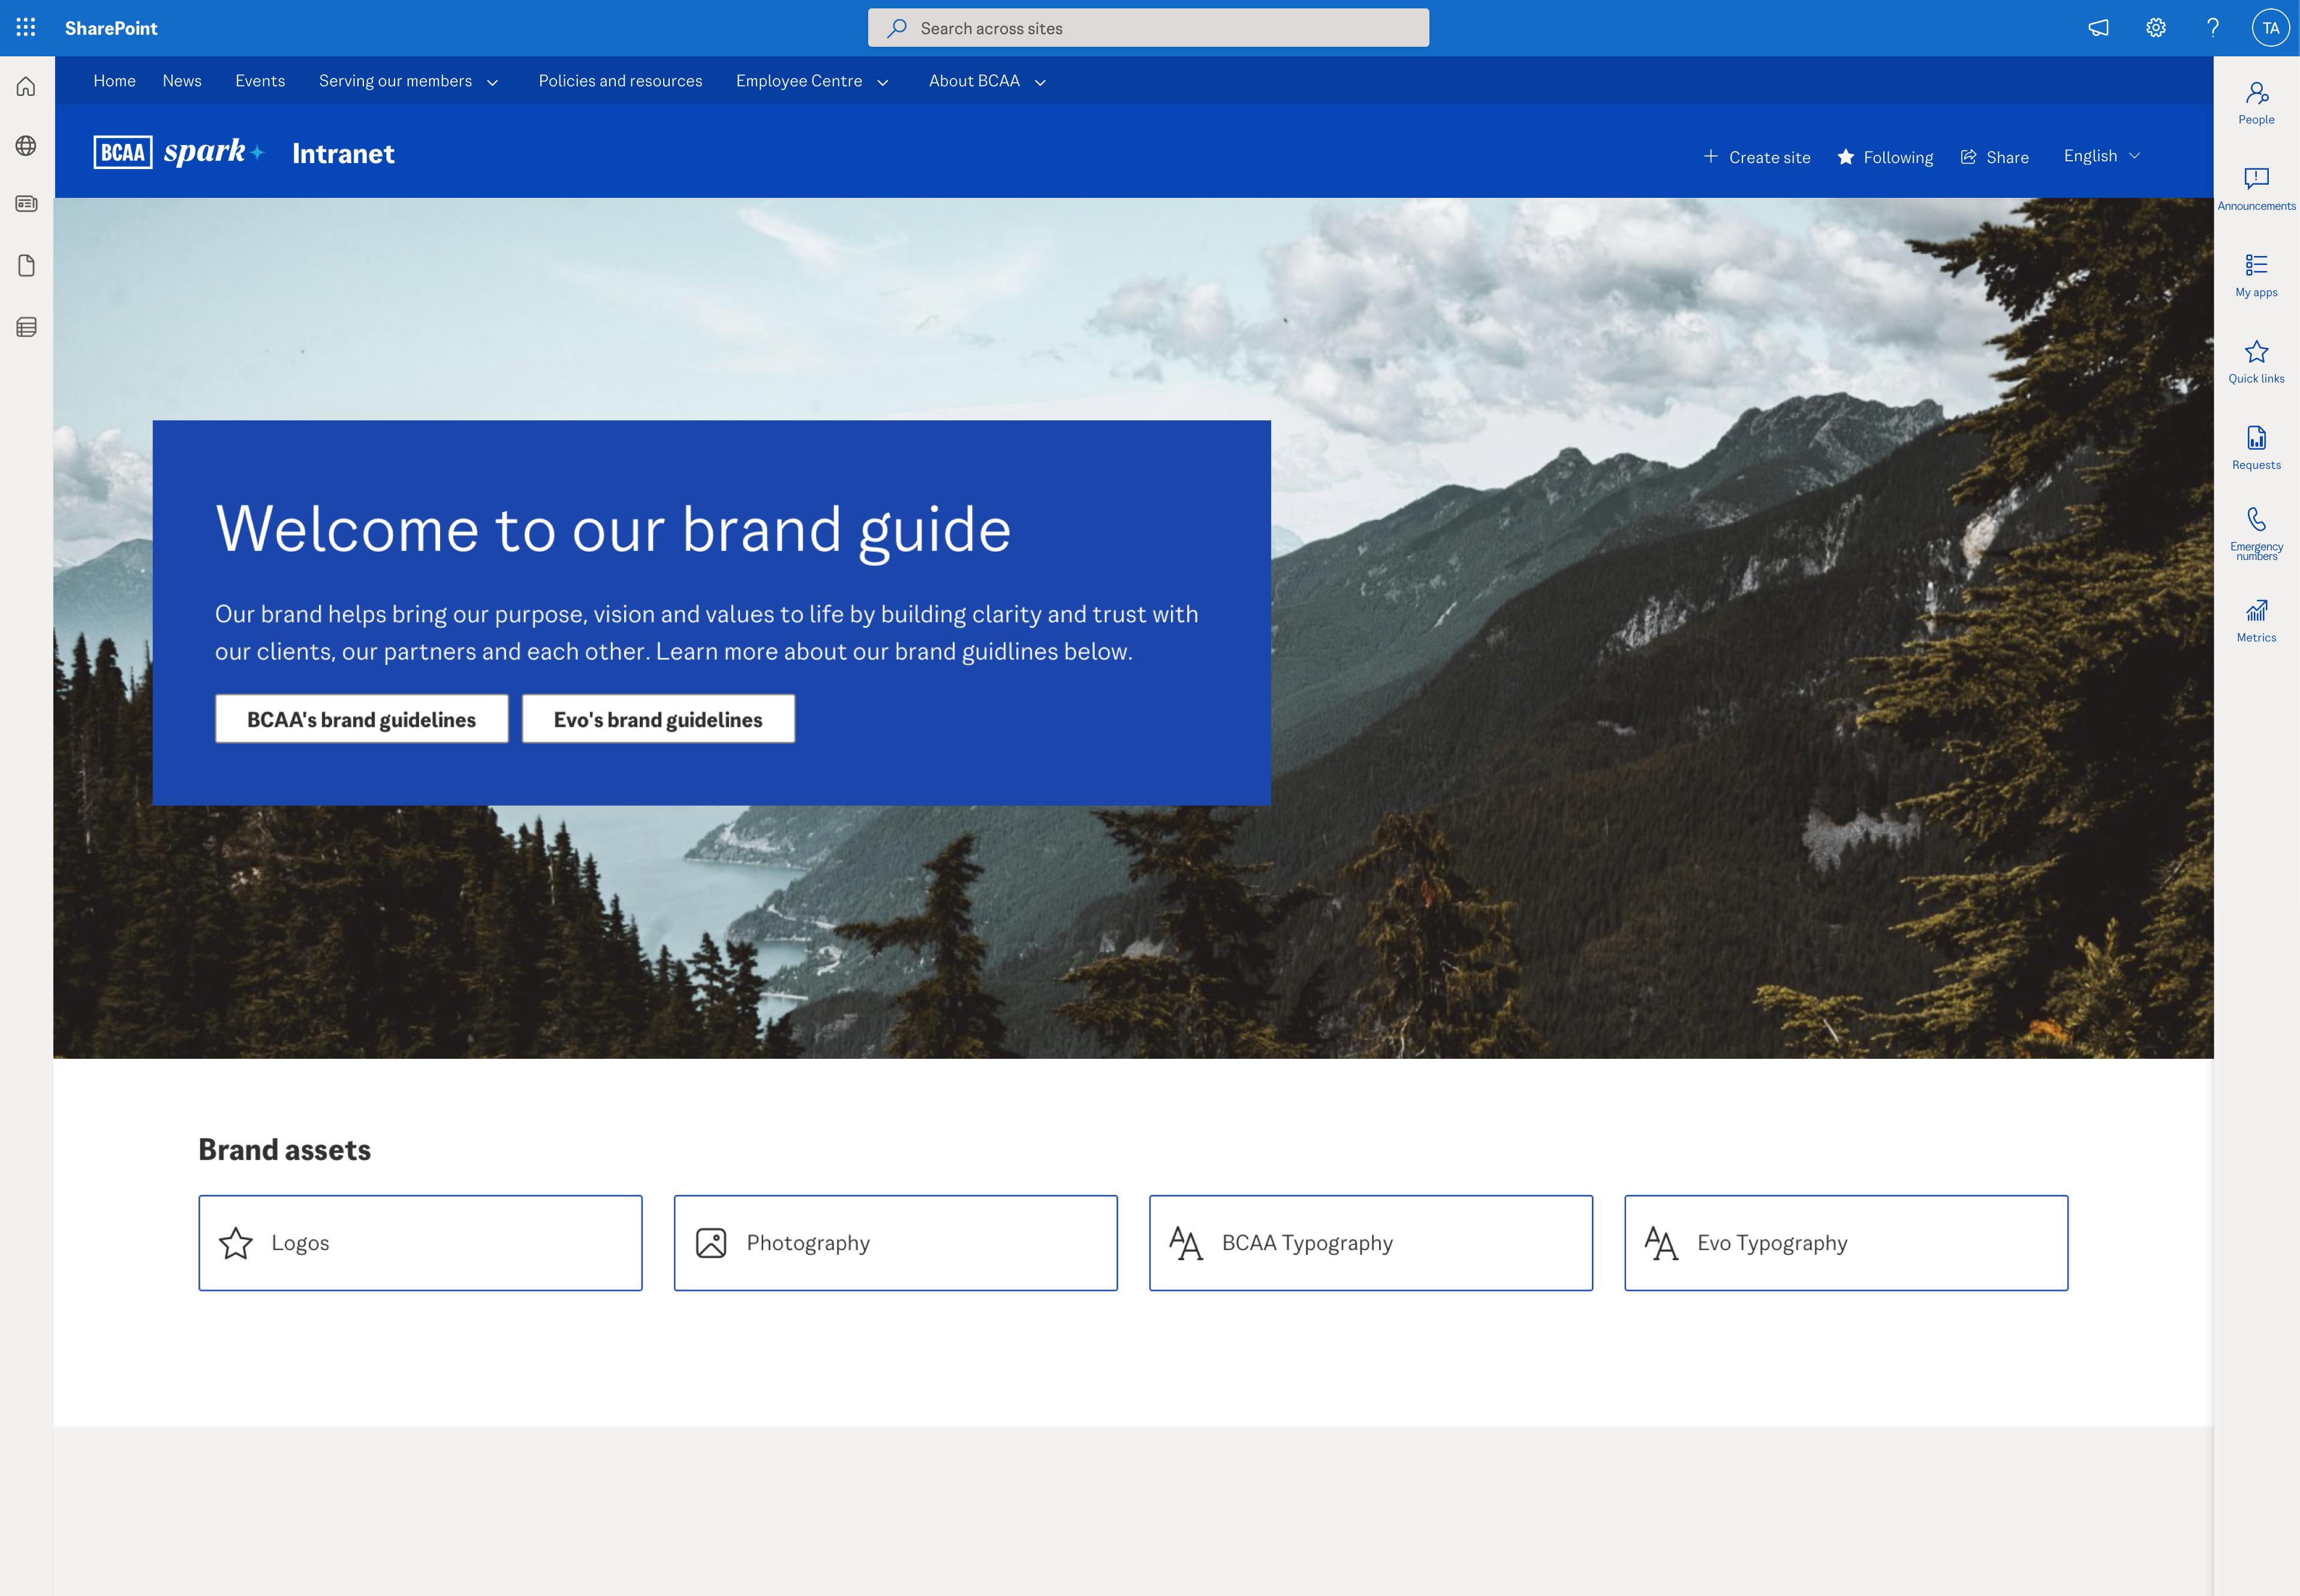Click BCAA's brand guidelines button

(361, 718)
